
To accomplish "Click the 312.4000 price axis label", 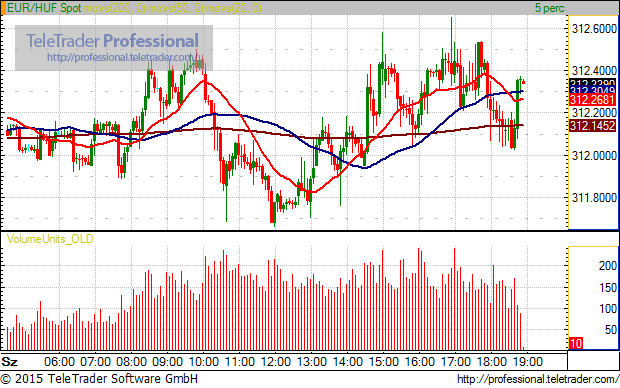I will coord(594,71).
